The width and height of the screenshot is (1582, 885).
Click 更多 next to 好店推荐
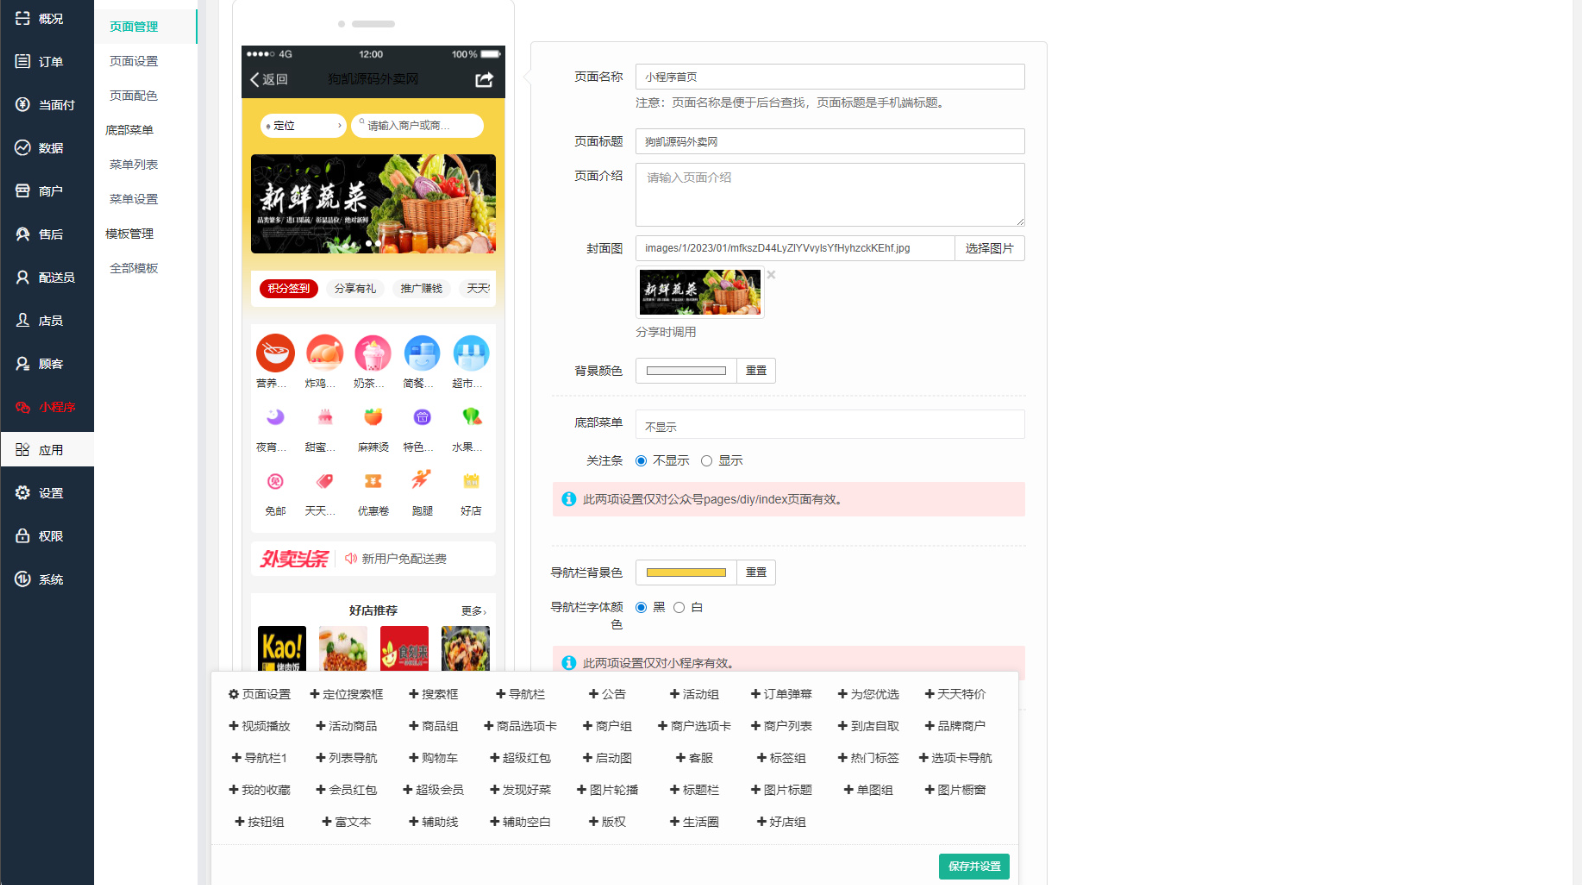coord(473,611)
